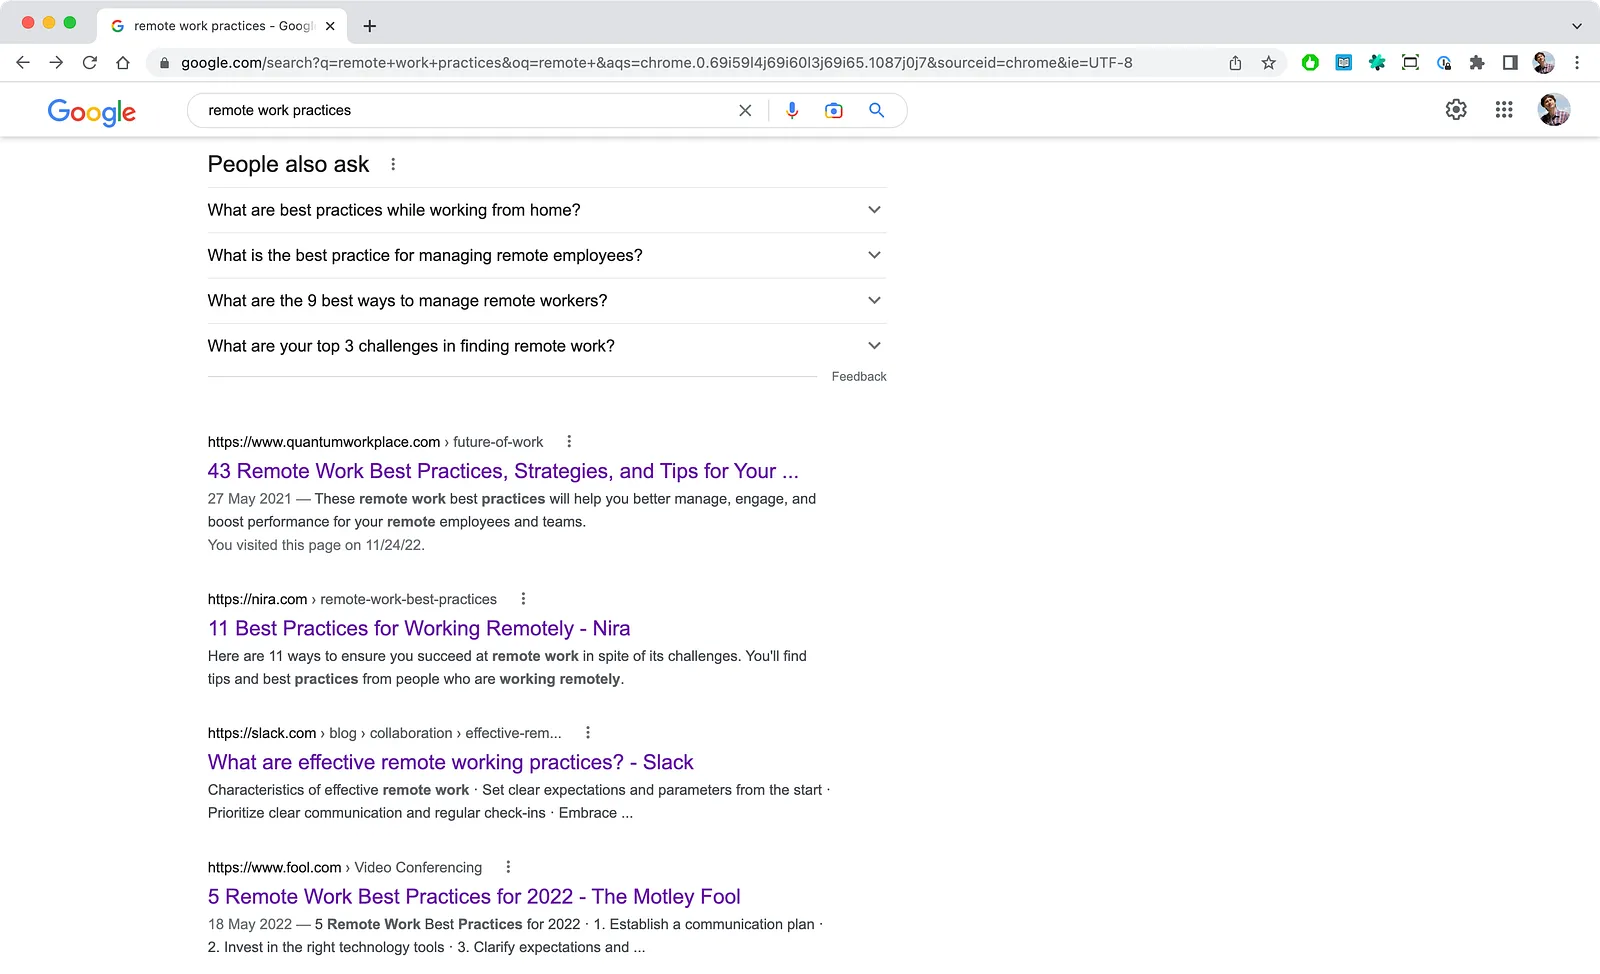Open the tab search dropdown arrow
The width and height of the screenshot is (1600, 974).
(x=1577, y=26)
